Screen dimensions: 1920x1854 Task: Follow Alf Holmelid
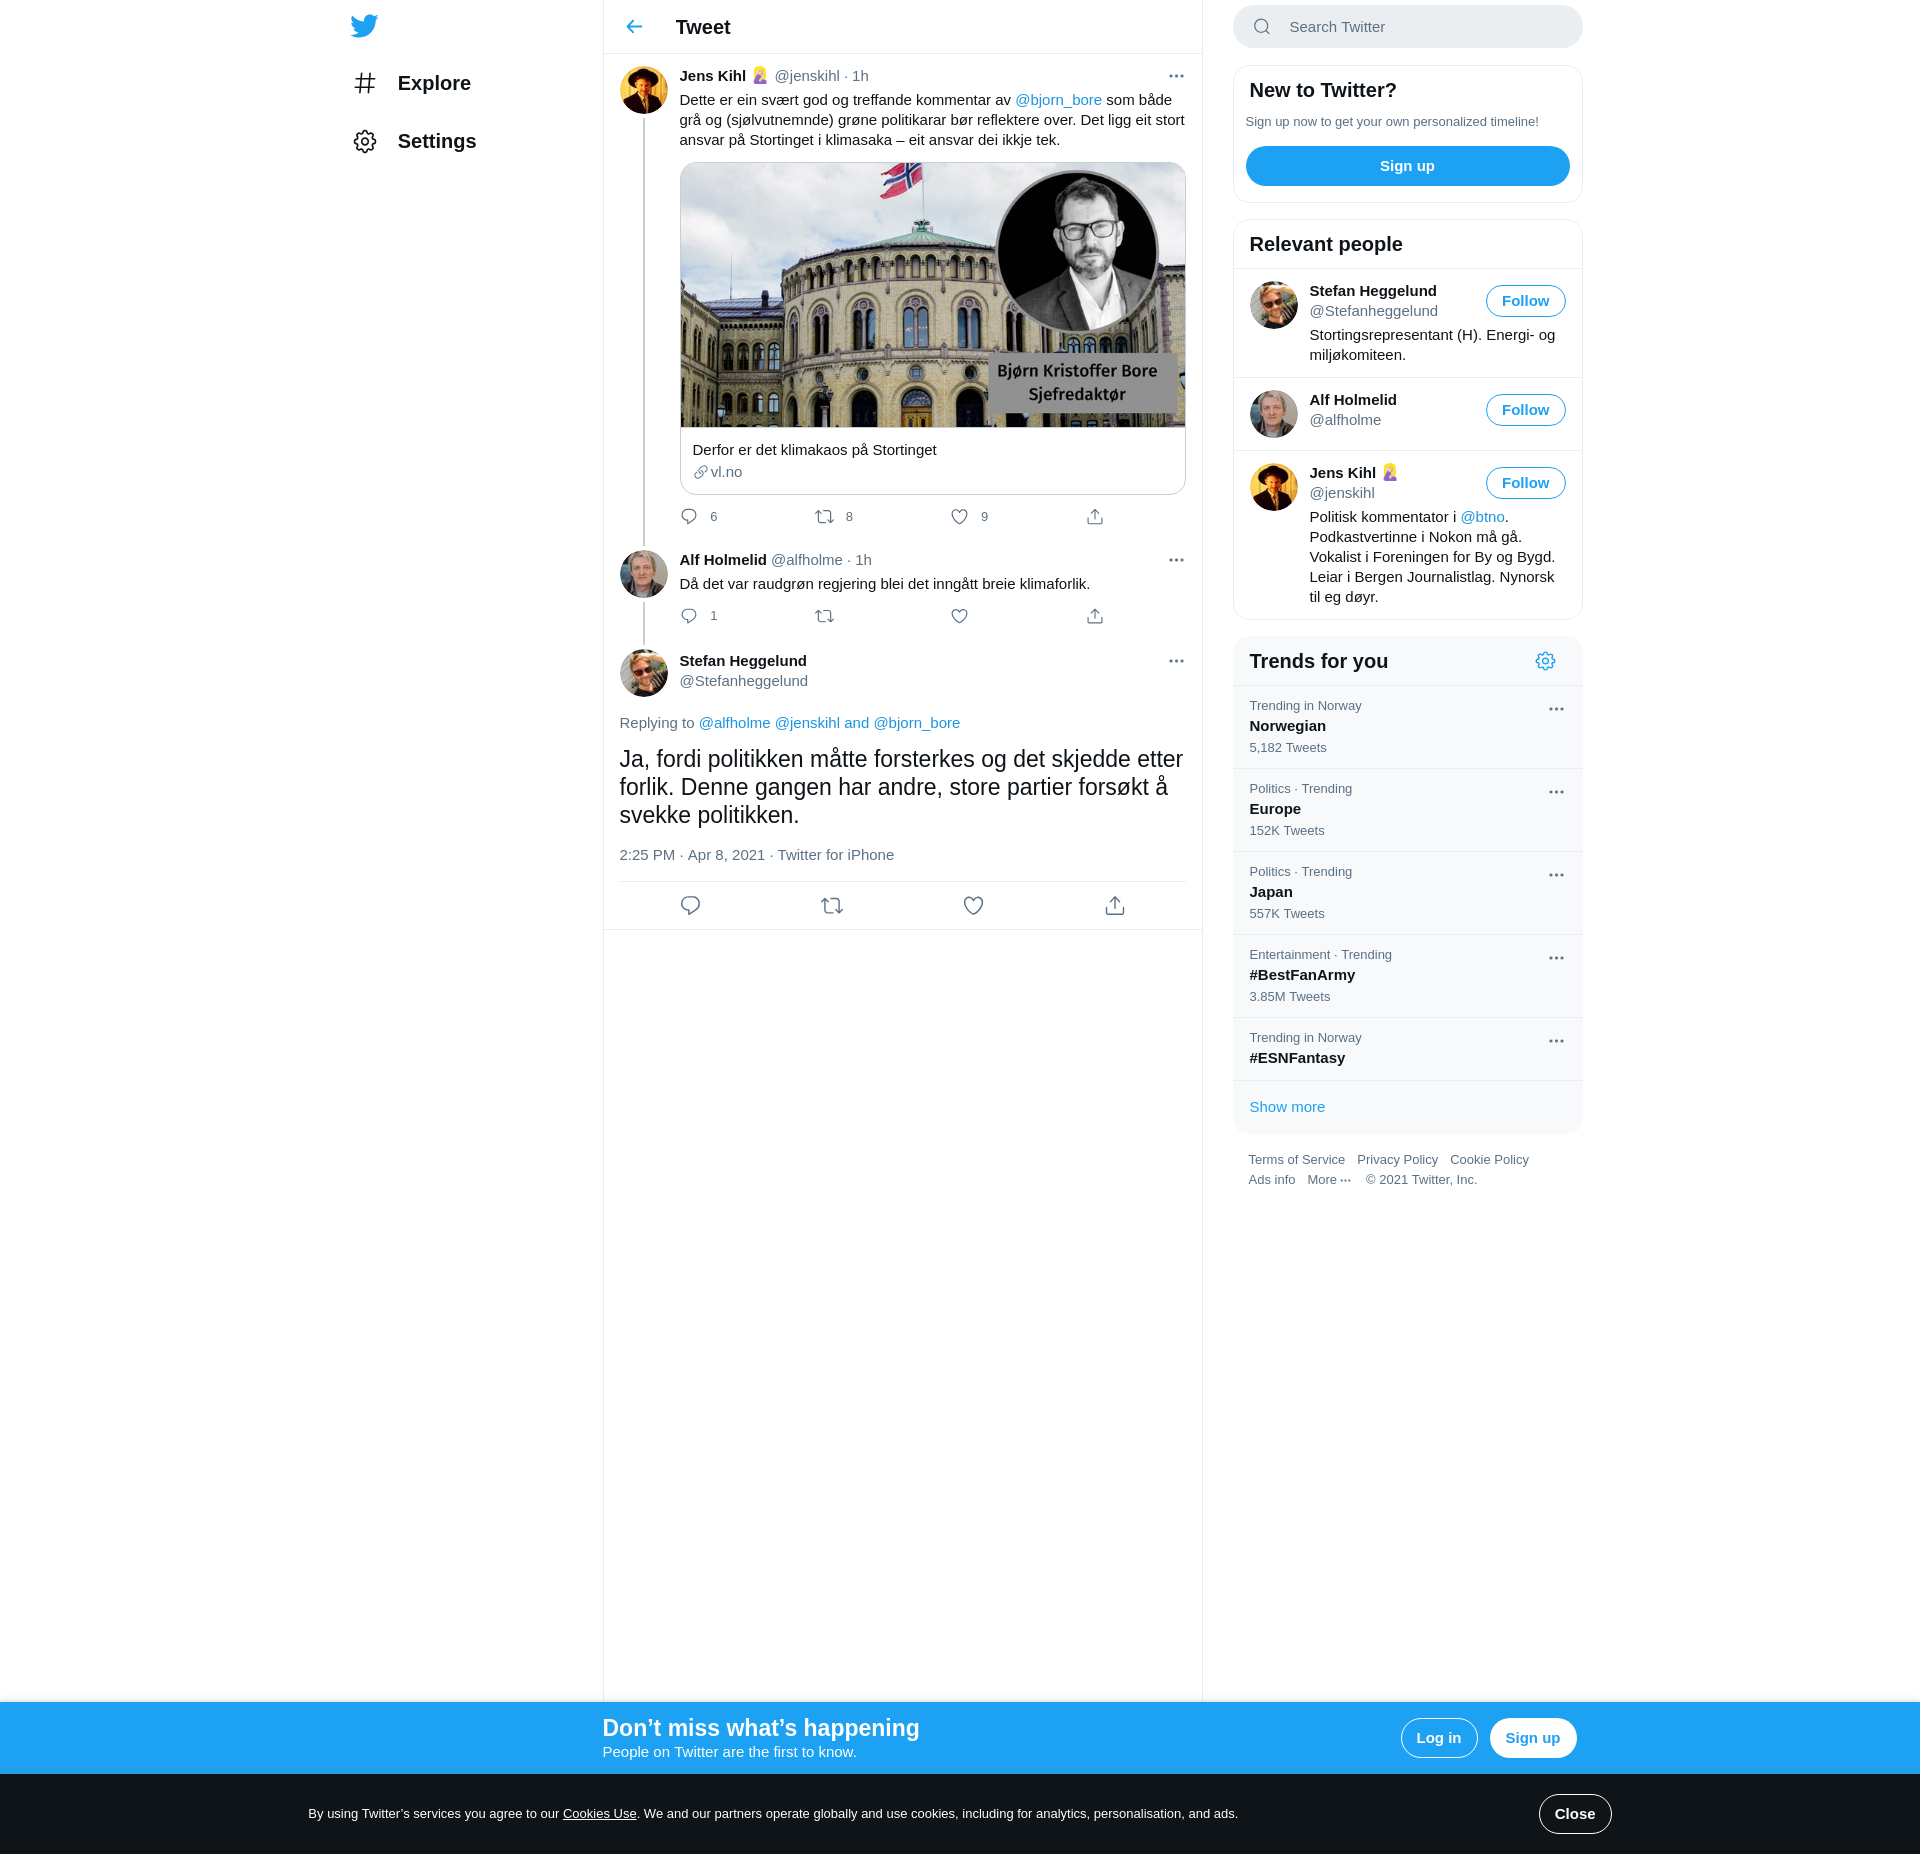(x=1525, y=410)
